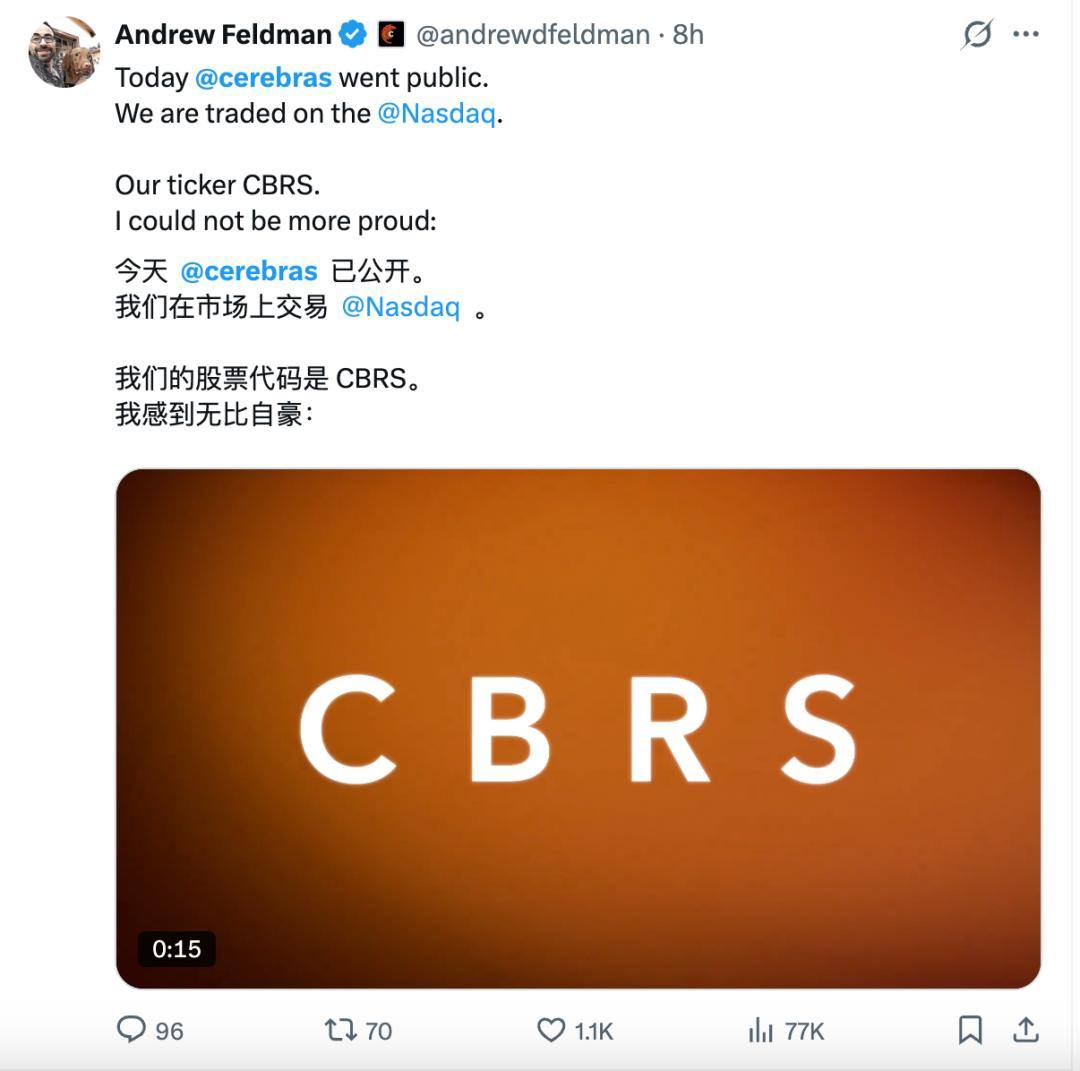Open the @Nasdaq mention in English text
This screenshot has height=1071, width=1080.
(x=437, y=114)
